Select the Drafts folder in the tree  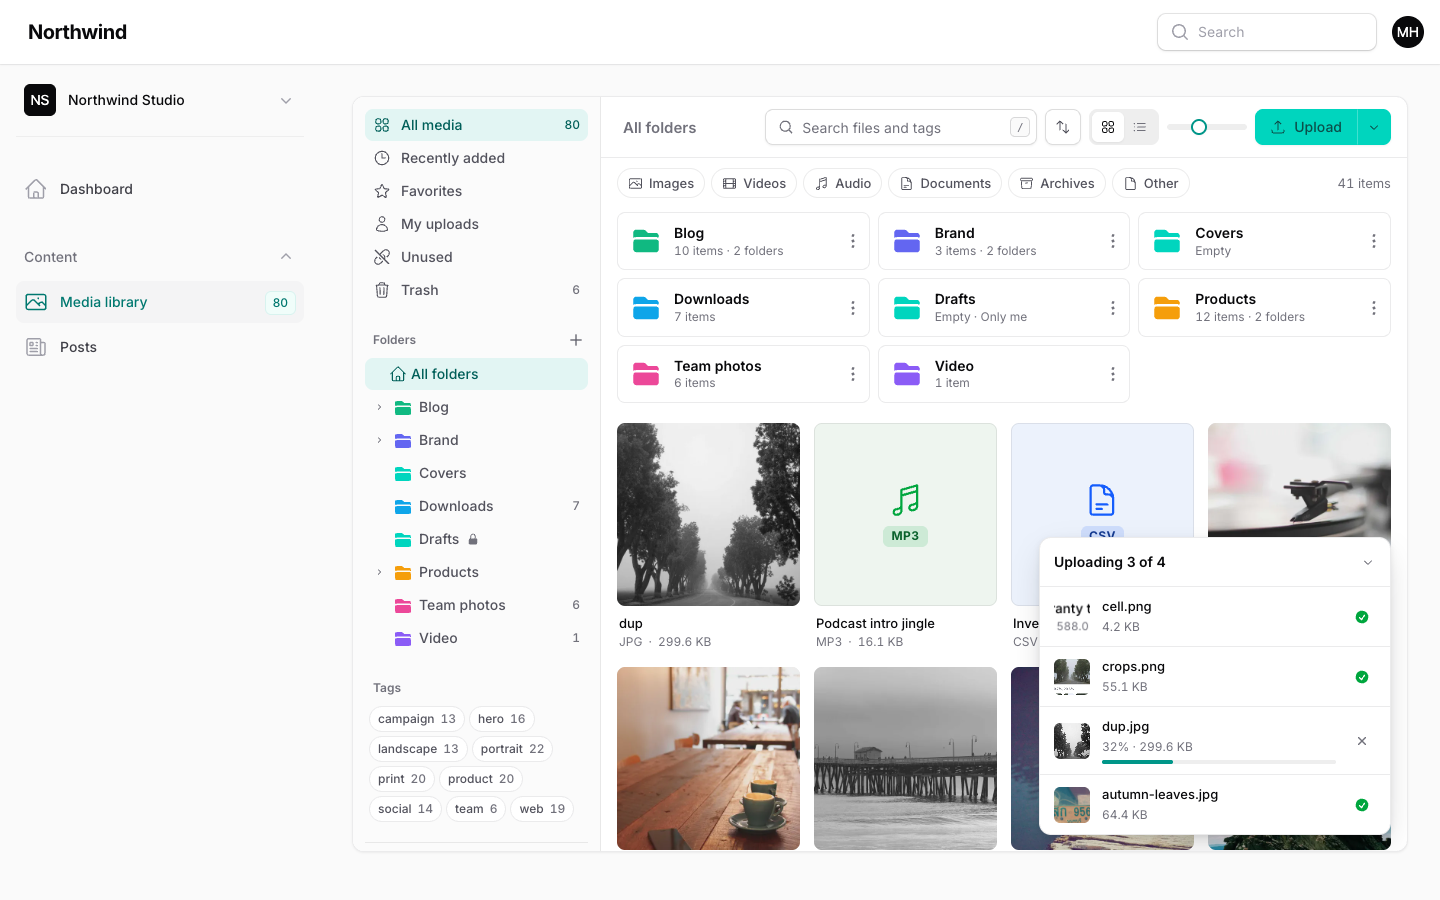click(x=476, y=539)
